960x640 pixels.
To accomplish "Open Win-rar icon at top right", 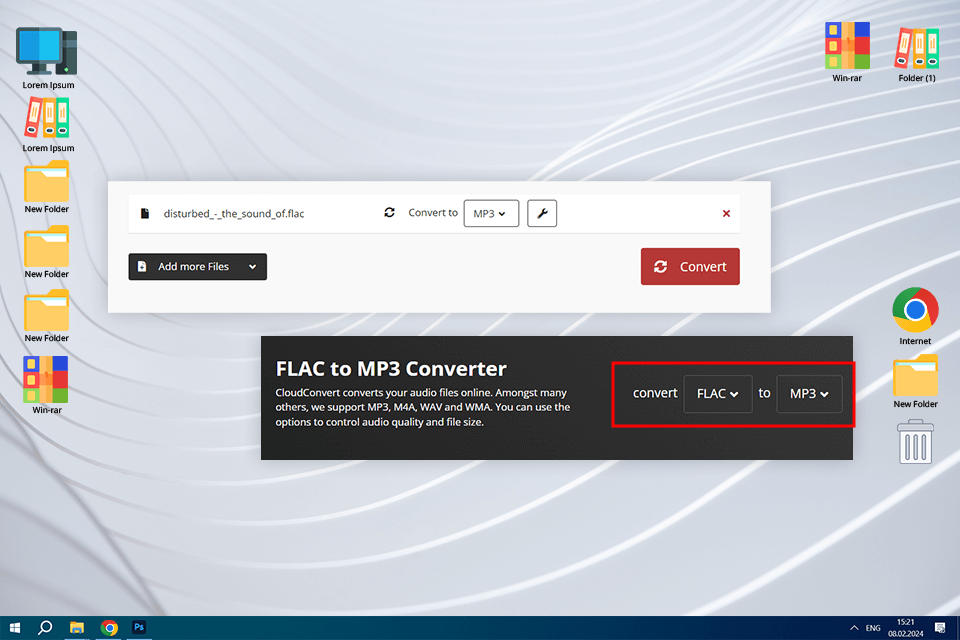I will [847, 52].
